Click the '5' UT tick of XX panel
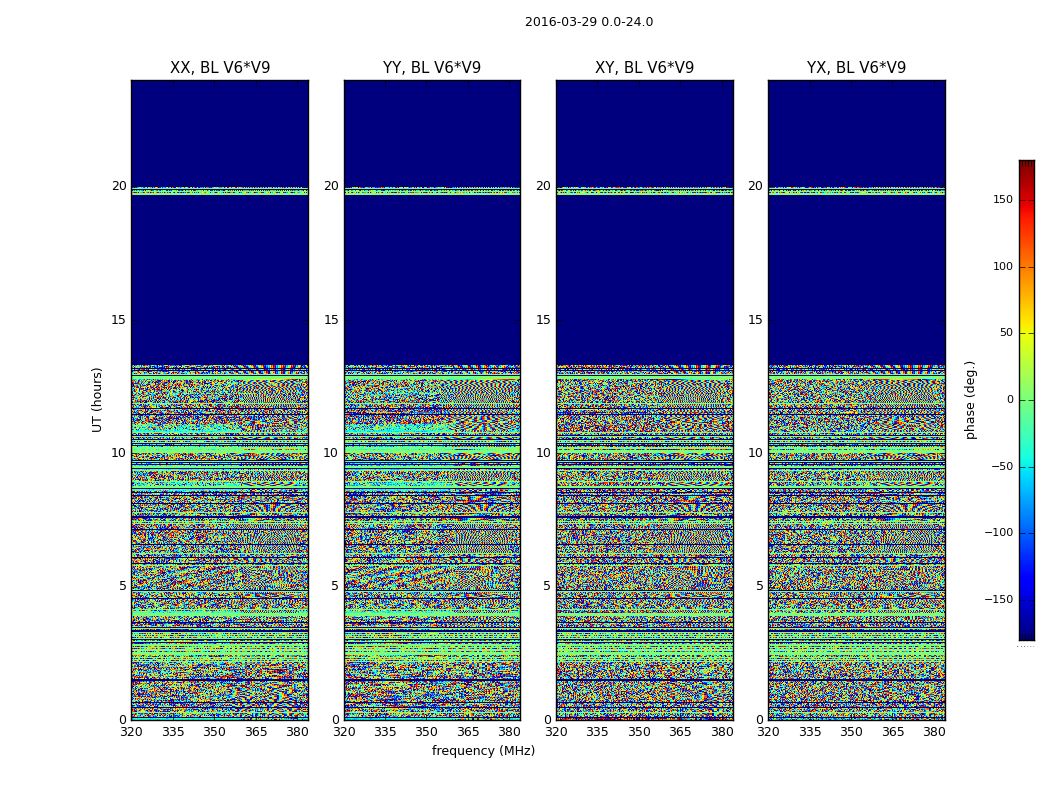This screenshot has width=1050, height=800. 123,586
